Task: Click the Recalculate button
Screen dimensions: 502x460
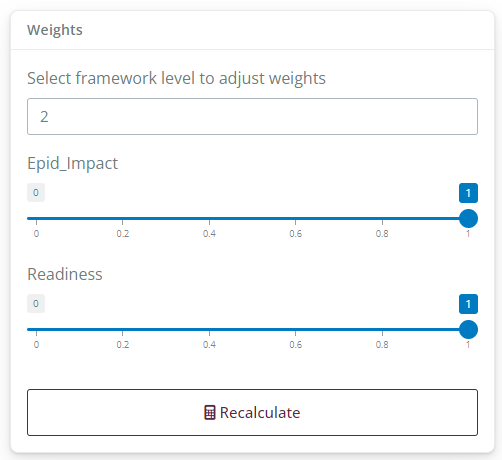Action: point(252,412)
